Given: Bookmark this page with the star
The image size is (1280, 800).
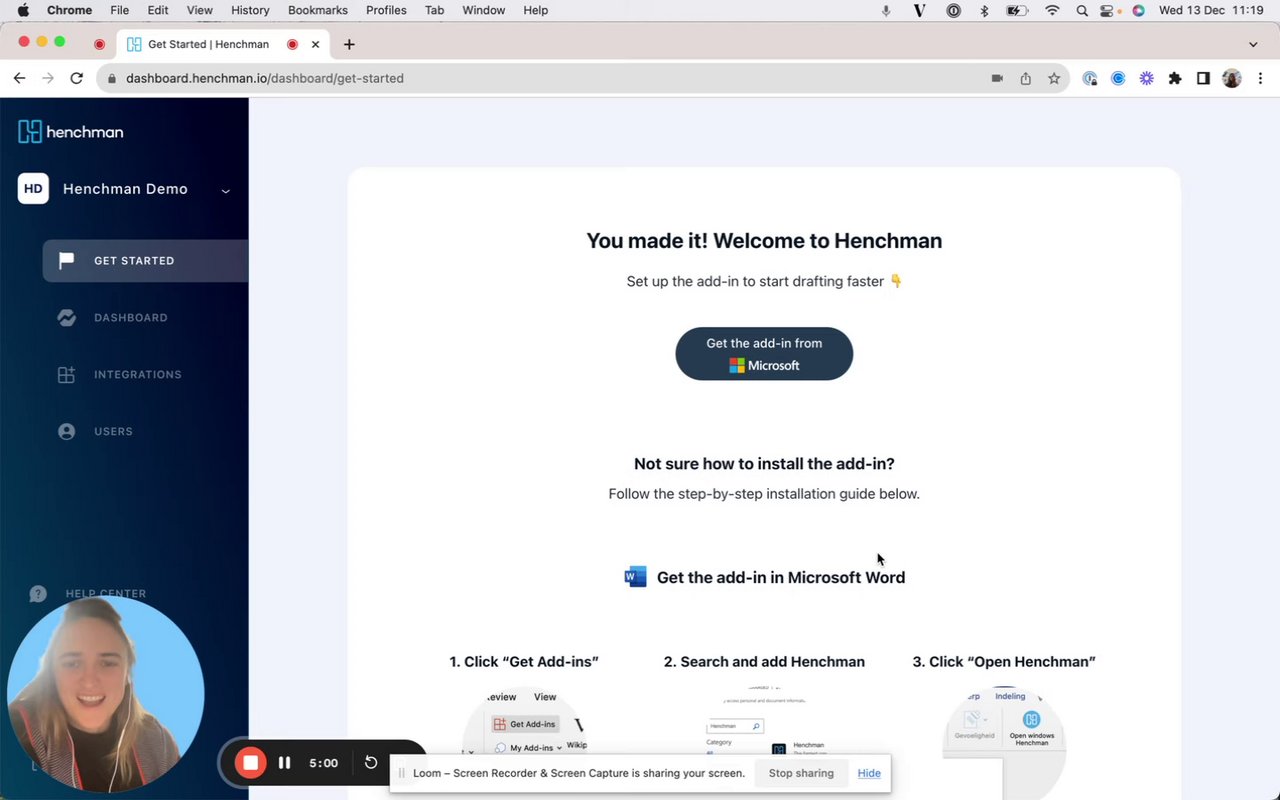Looking at the screenshot, I should 1054,78.
